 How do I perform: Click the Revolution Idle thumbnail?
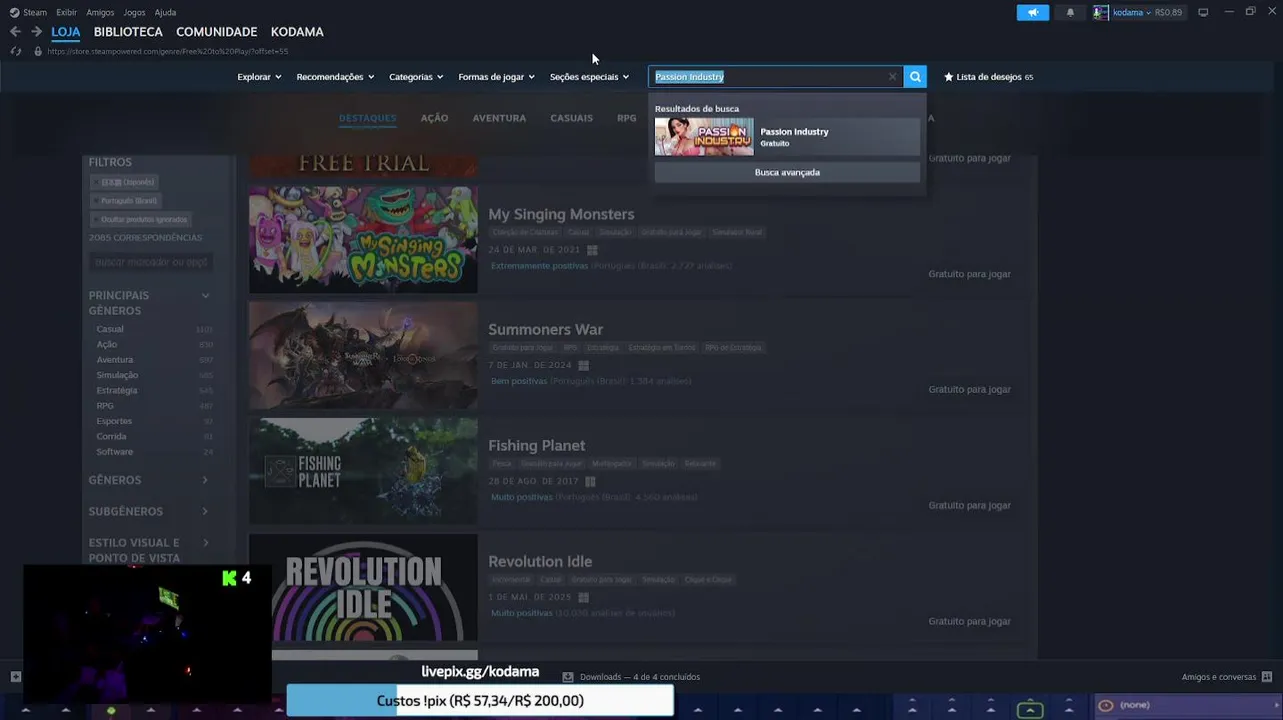[x=363, y=587]
